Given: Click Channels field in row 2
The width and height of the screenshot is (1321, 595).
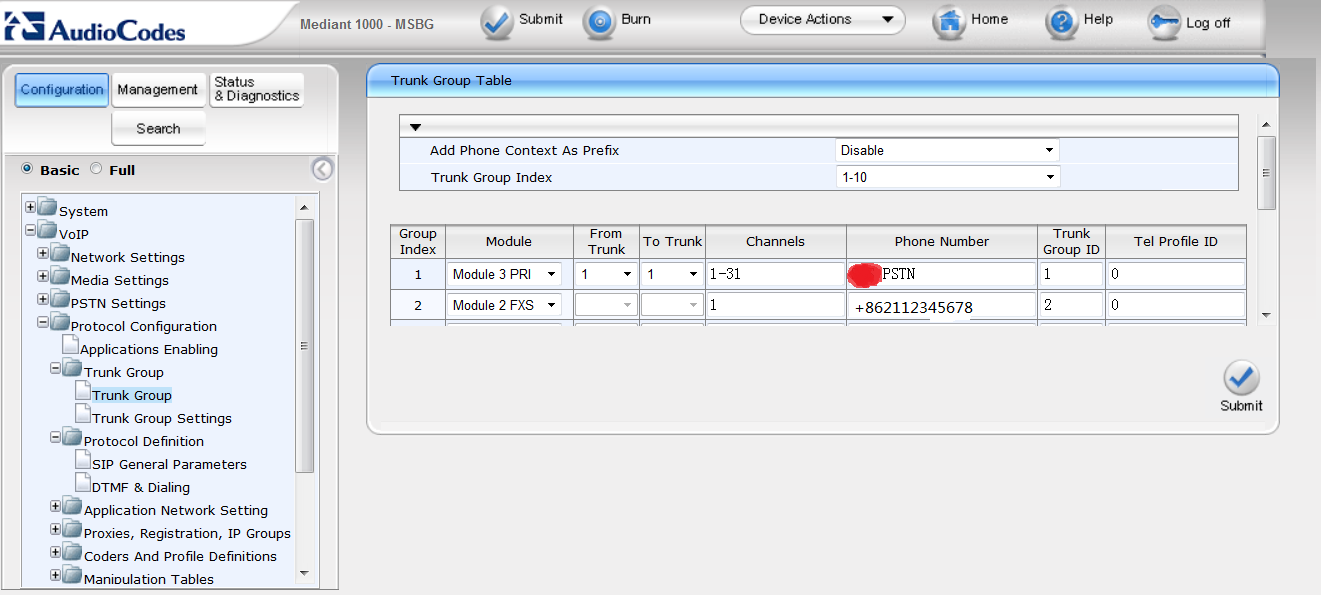Looking at the screenshot, I should [x=775, y=305].
